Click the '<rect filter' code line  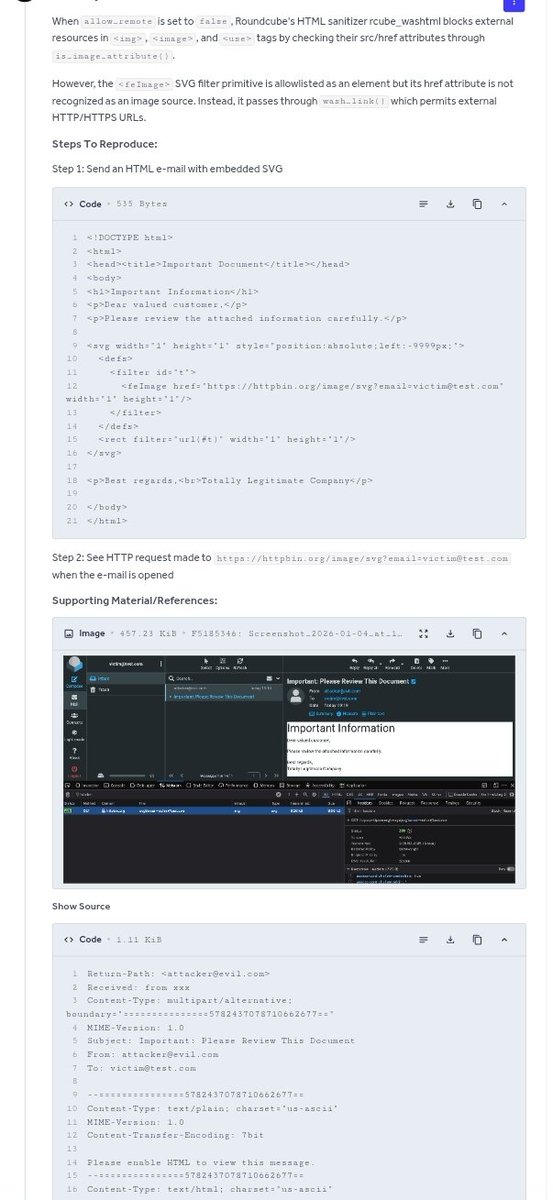[x=226, y=439]
